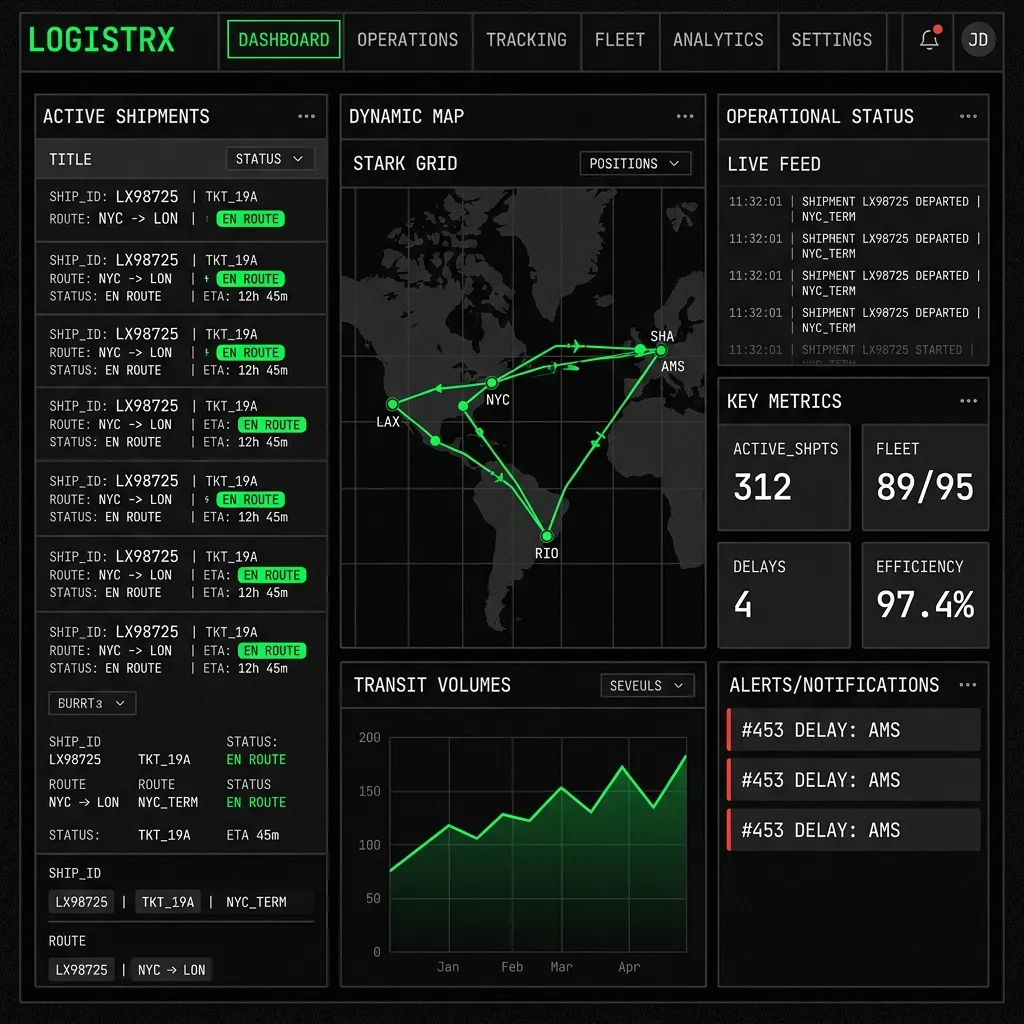Open the Efficiency 97.4% metric card
Screen dimensions: 1024x1024
[x=925, y=595]
